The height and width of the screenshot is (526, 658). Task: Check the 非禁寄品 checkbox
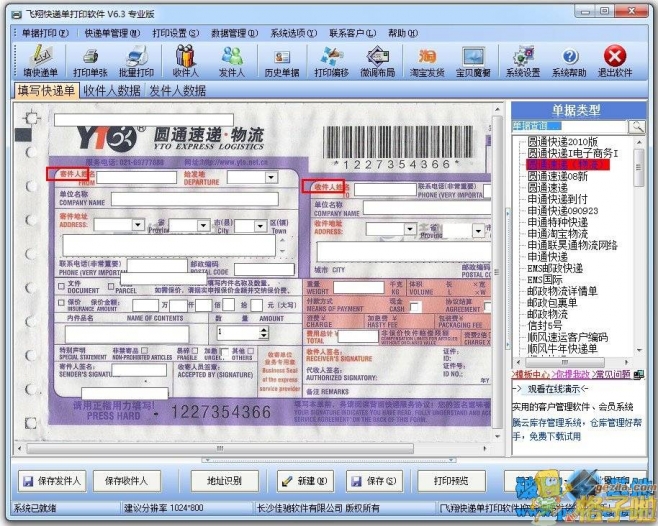[x=145, y=350]
